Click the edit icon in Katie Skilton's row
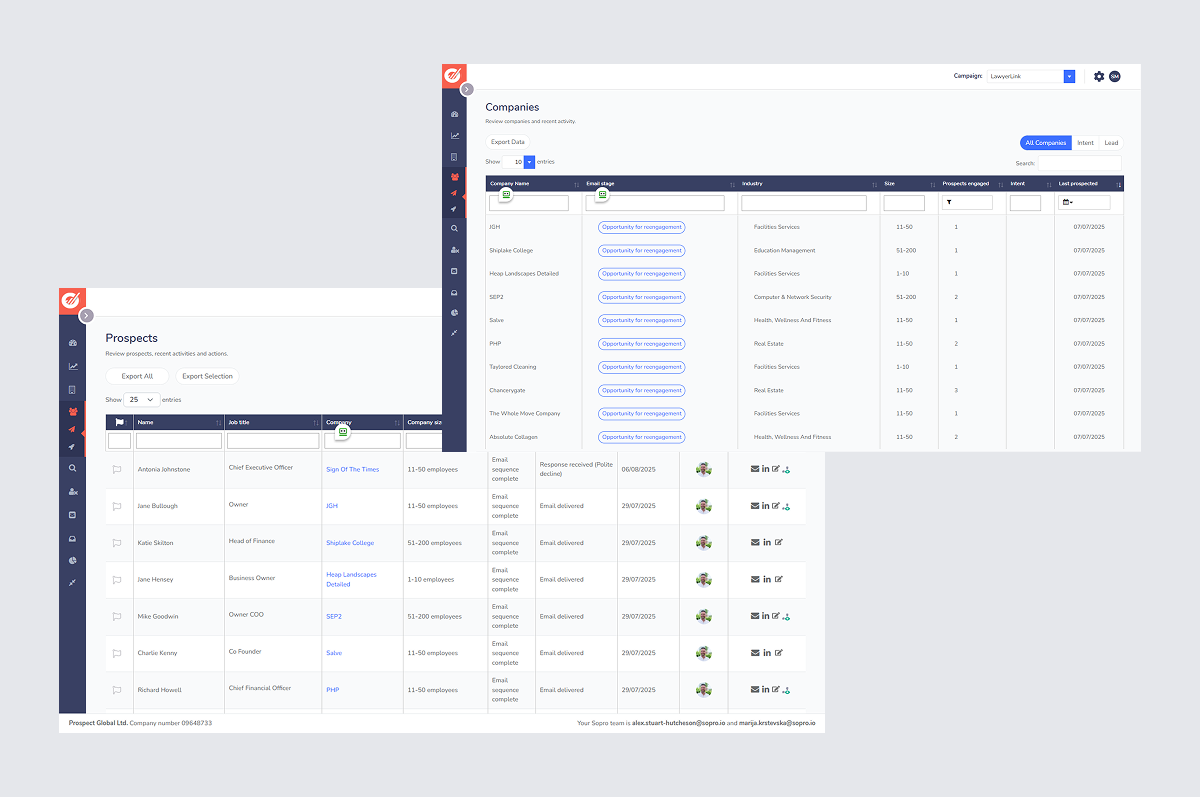 coord(778,542)
